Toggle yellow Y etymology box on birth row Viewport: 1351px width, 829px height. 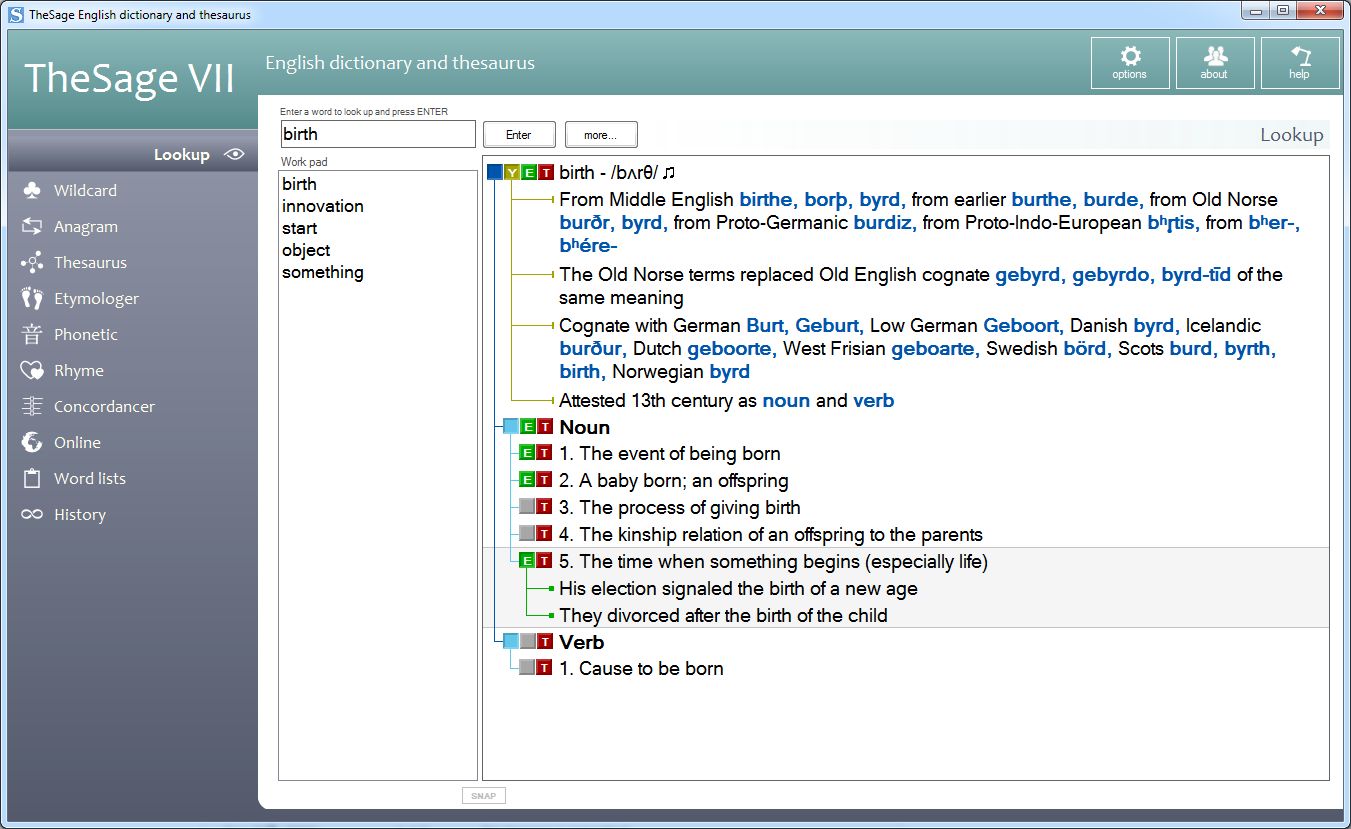pyautogui.click(x=512, y=173)
